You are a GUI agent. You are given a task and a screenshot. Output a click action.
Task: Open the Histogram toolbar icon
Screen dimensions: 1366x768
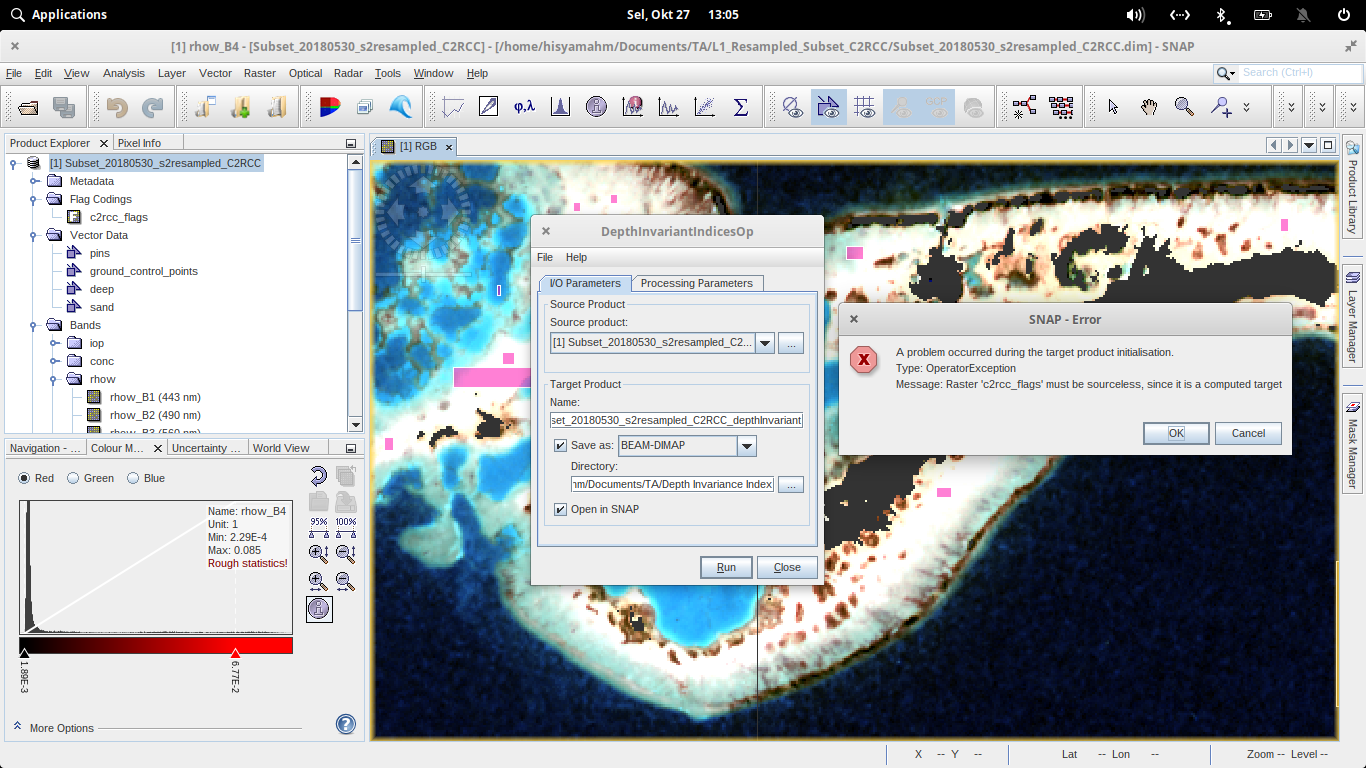click(560, 107)
